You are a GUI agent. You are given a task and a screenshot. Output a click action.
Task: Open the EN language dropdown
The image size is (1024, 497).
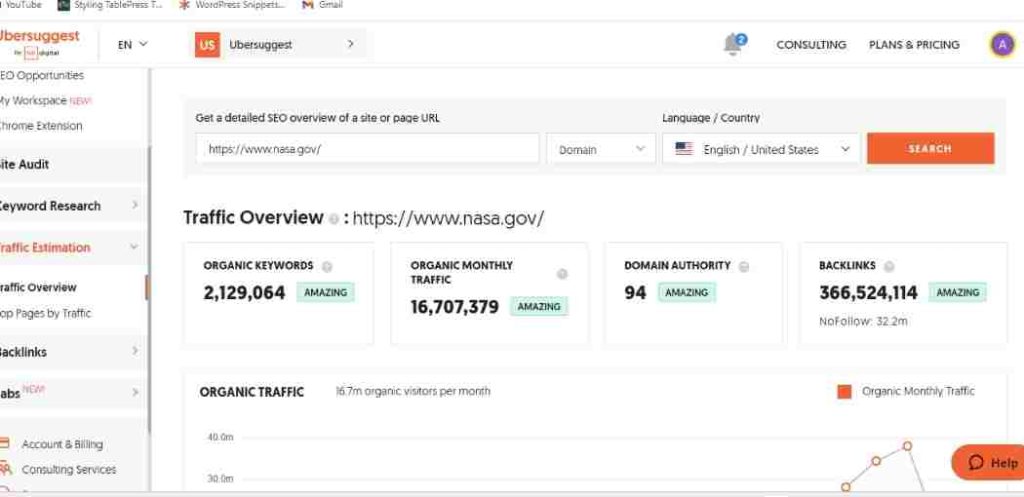pyautogui.click(x=133, y=44)
